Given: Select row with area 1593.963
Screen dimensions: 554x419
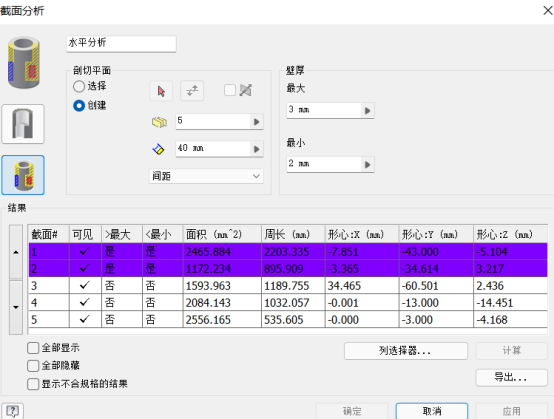Looking at the screenshot, I should [288, 285].
